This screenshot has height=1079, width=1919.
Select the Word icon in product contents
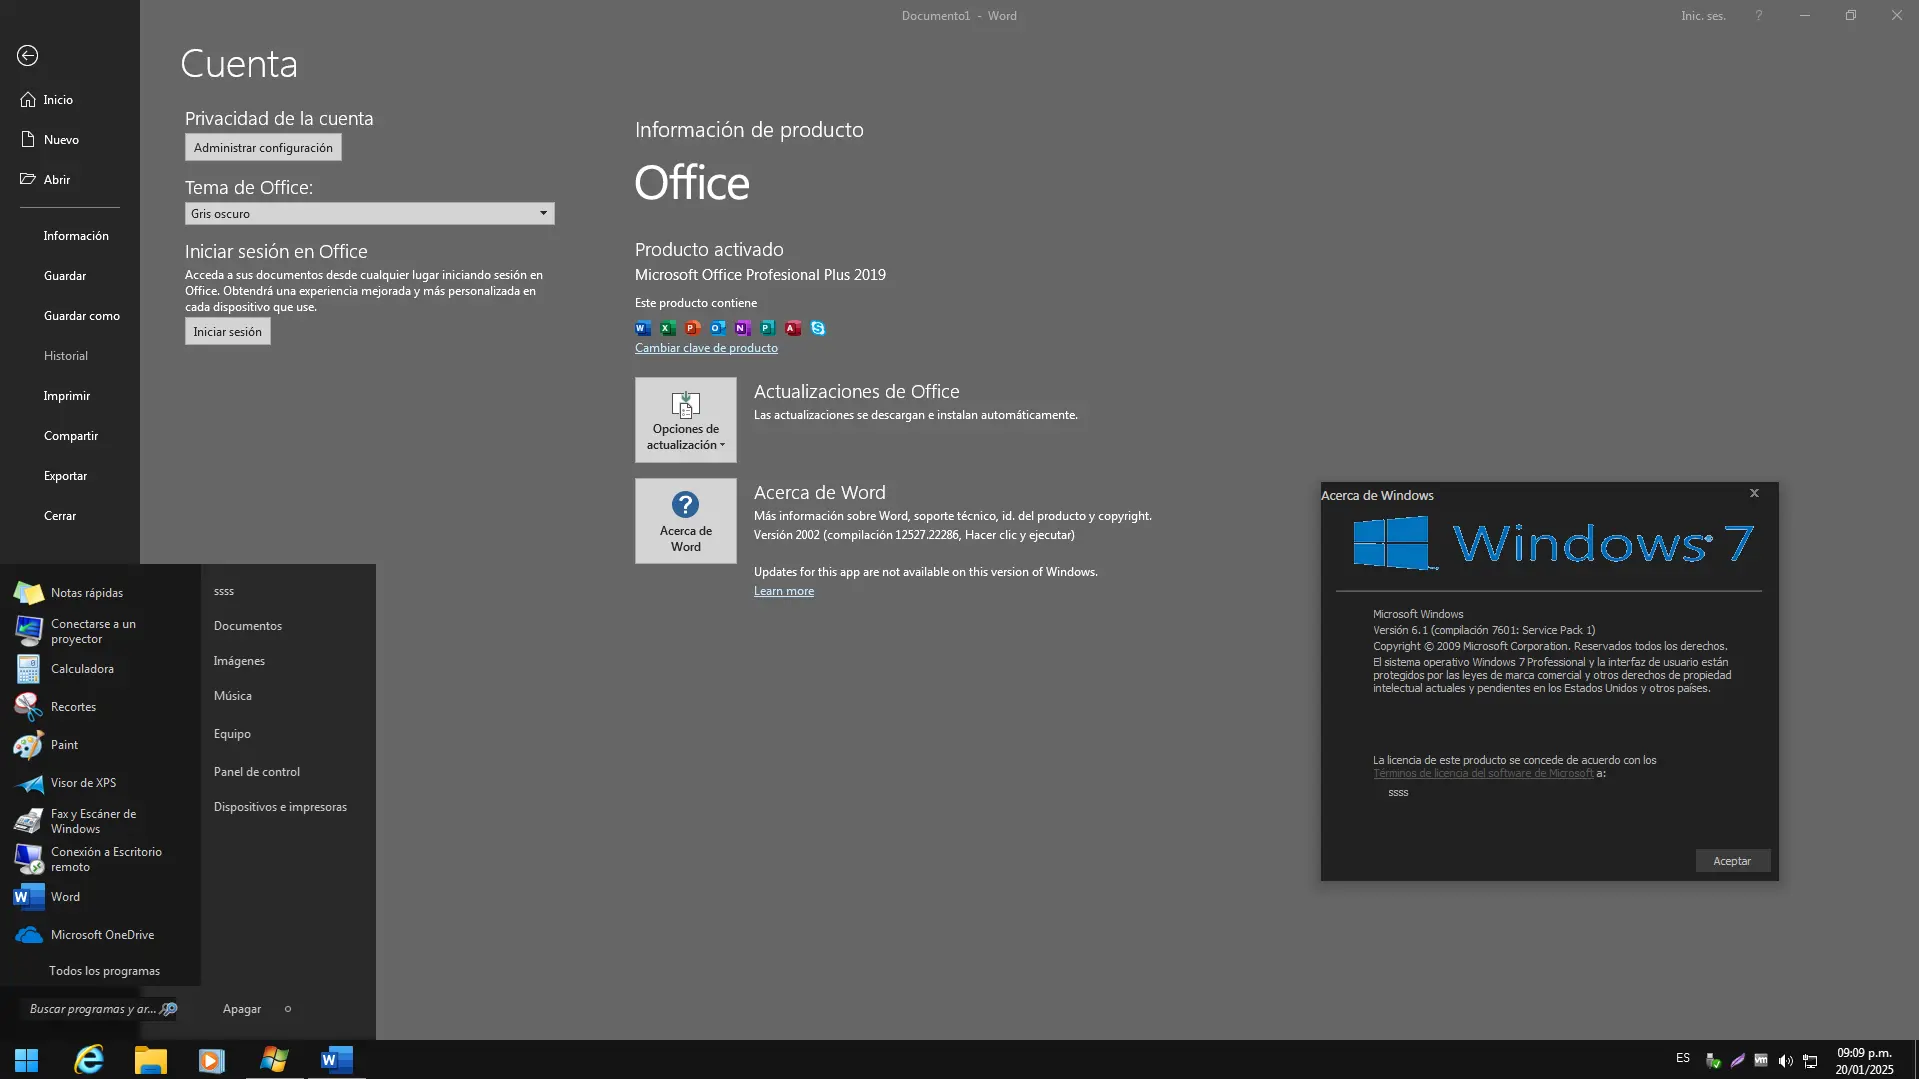click(642, 328)
